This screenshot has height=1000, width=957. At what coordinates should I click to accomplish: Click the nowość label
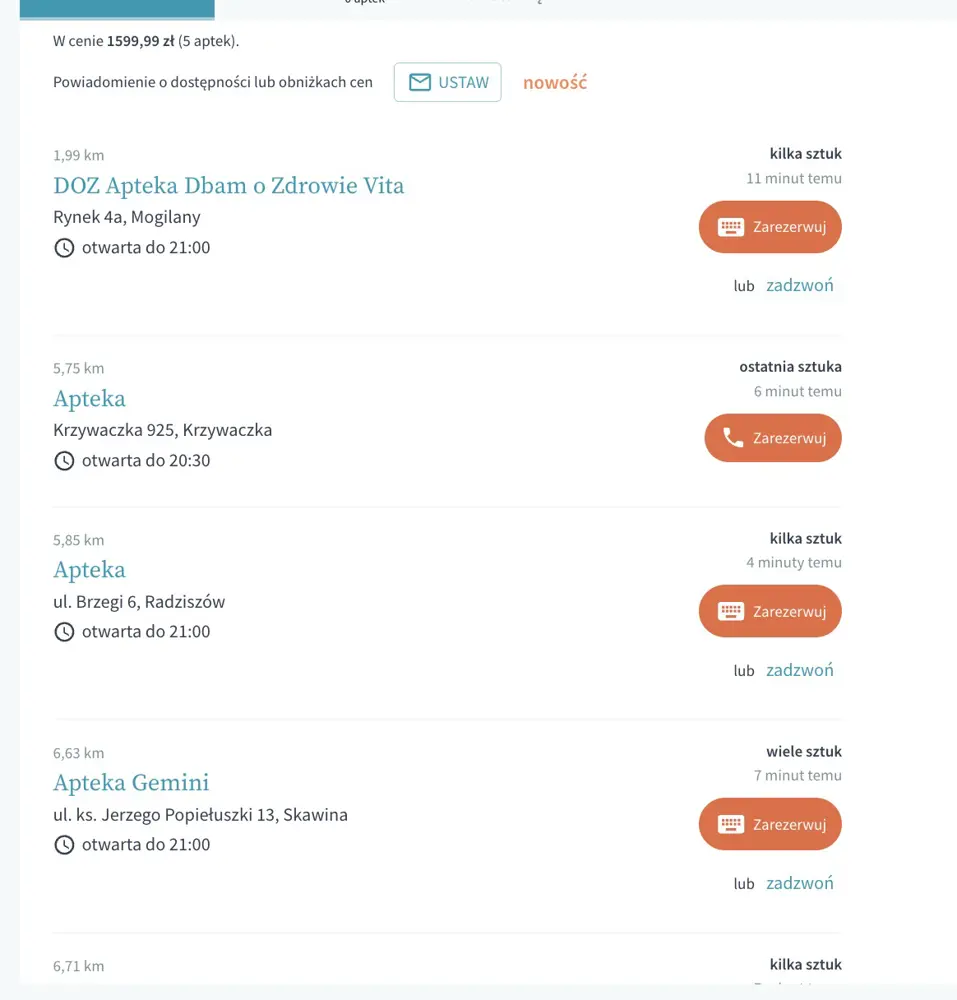click(x=555, y=82)
